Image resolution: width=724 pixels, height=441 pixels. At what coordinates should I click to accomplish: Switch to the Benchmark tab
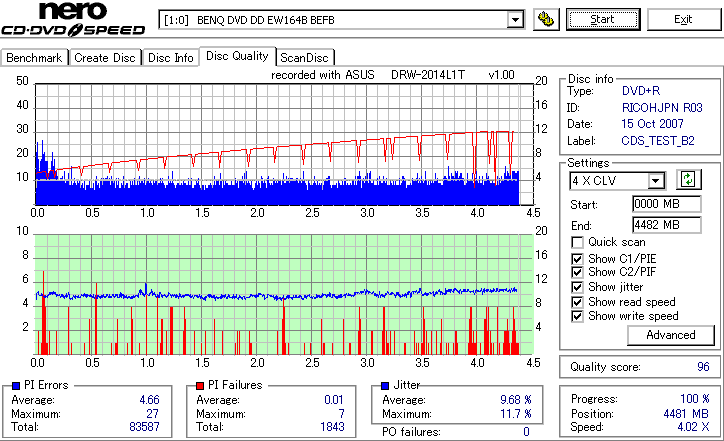[34, 58]
